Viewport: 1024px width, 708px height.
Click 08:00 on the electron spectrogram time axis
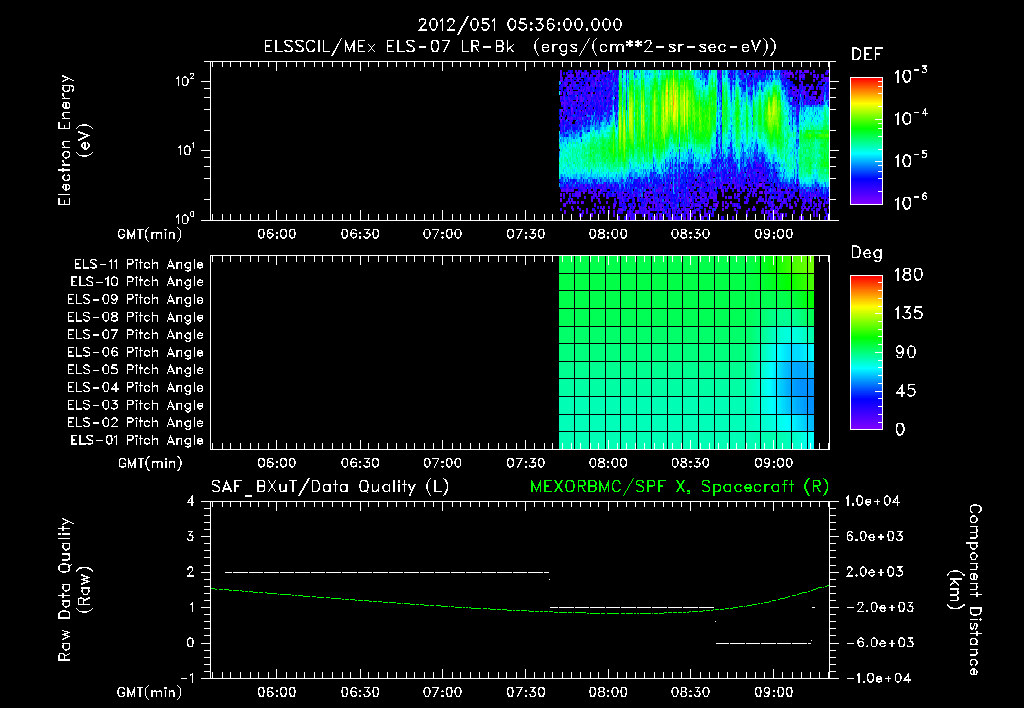(607, 234)
